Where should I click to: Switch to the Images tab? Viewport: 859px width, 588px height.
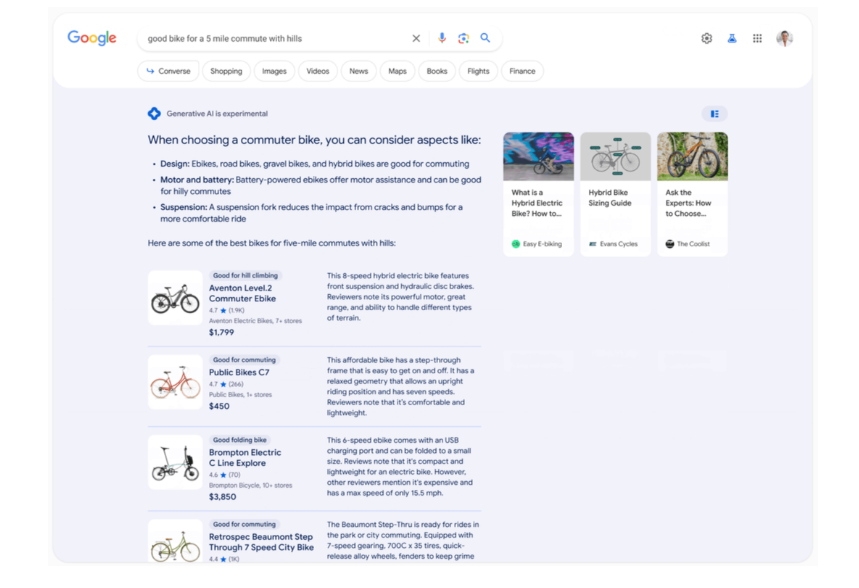coord(274,71)
